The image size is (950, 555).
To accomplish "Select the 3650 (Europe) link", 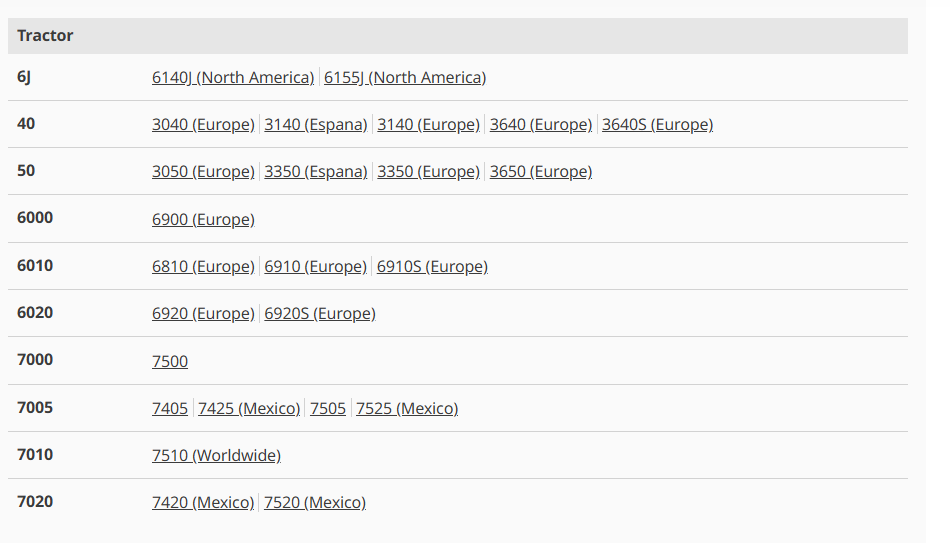I will (x=541, y=172).
